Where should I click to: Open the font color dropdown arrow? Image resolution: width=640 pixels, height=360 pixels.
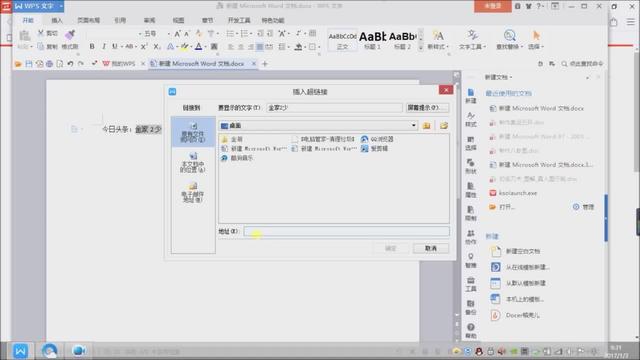coord(205,47)
